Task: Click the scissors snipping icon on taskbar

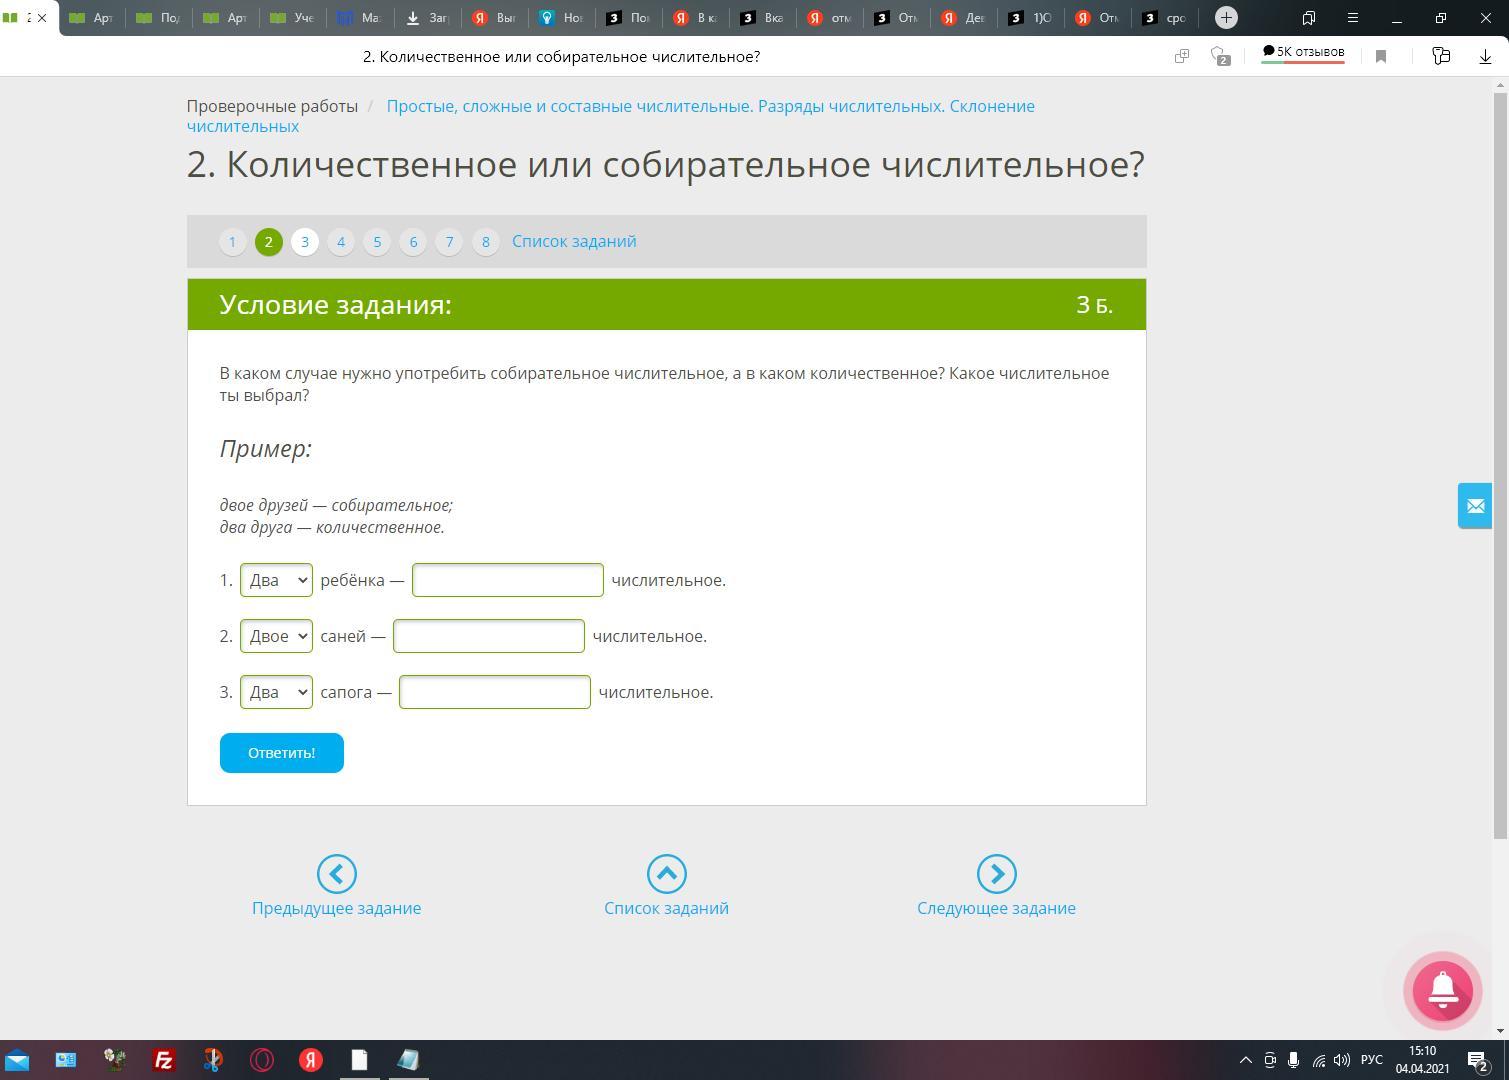Action: coord(213,1060)
